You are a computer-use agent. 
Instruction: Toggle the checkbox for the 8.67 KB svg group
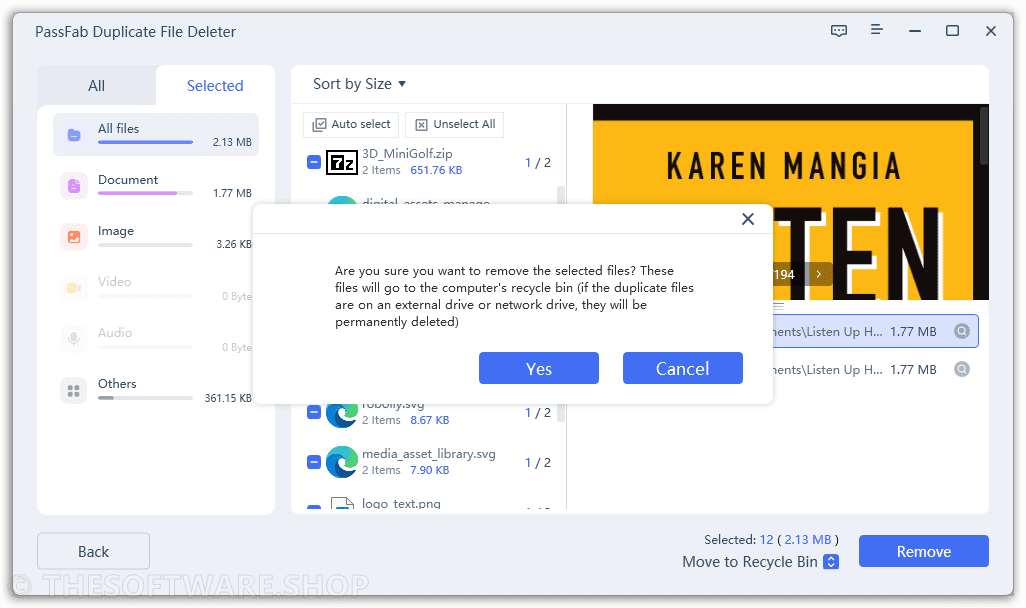314,412
